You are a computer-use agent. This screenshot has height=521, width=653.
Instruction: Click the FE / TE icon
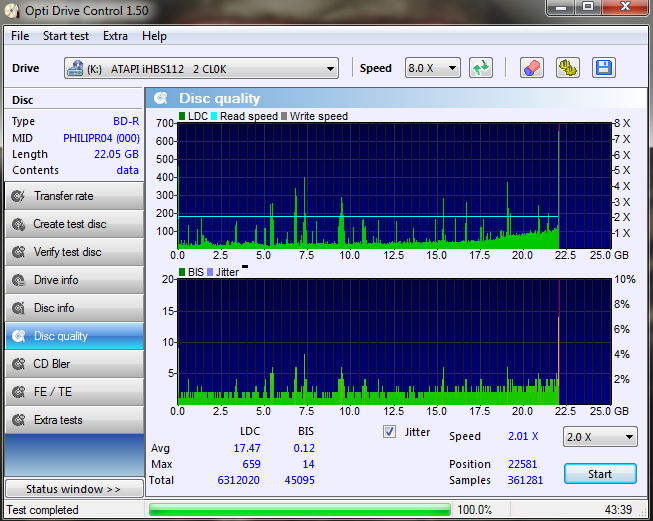[18, 392]
